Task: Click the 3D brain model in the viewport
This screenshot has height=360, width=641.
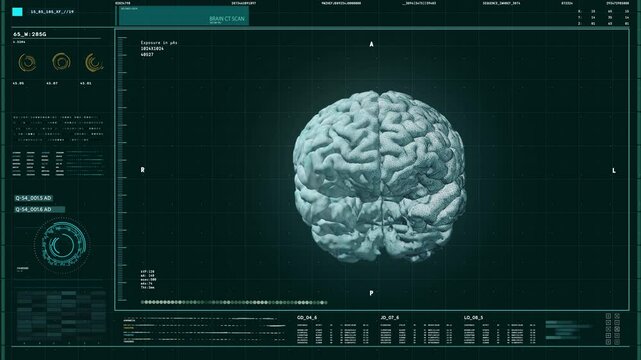Action: pyautogui.click(x=379, y=176)
